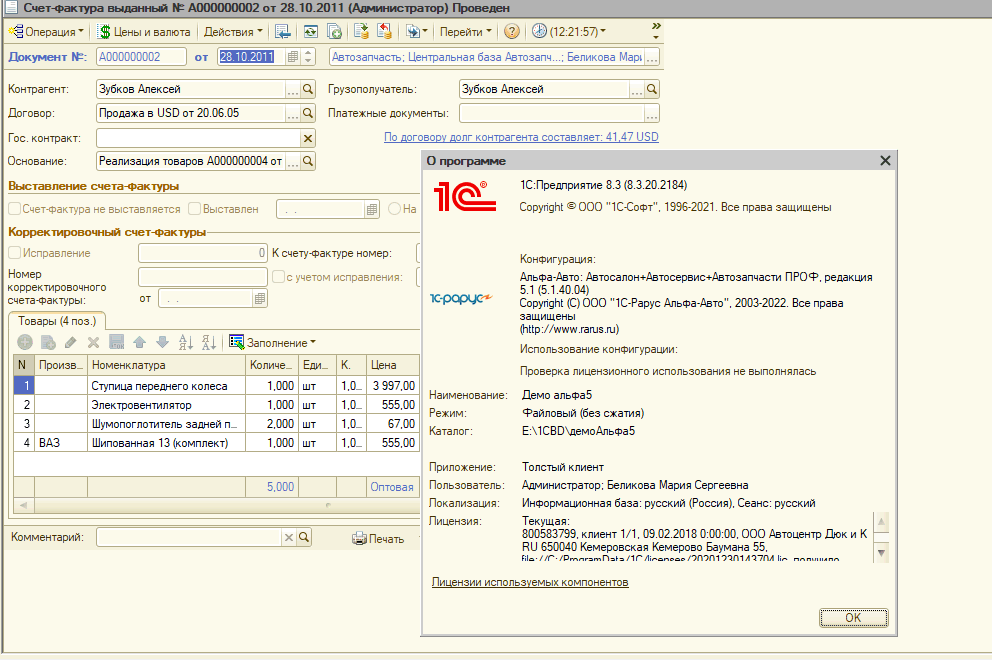Click the license text scroll down arrow
This screenshot has height=660, width=992.
point(881,552)
